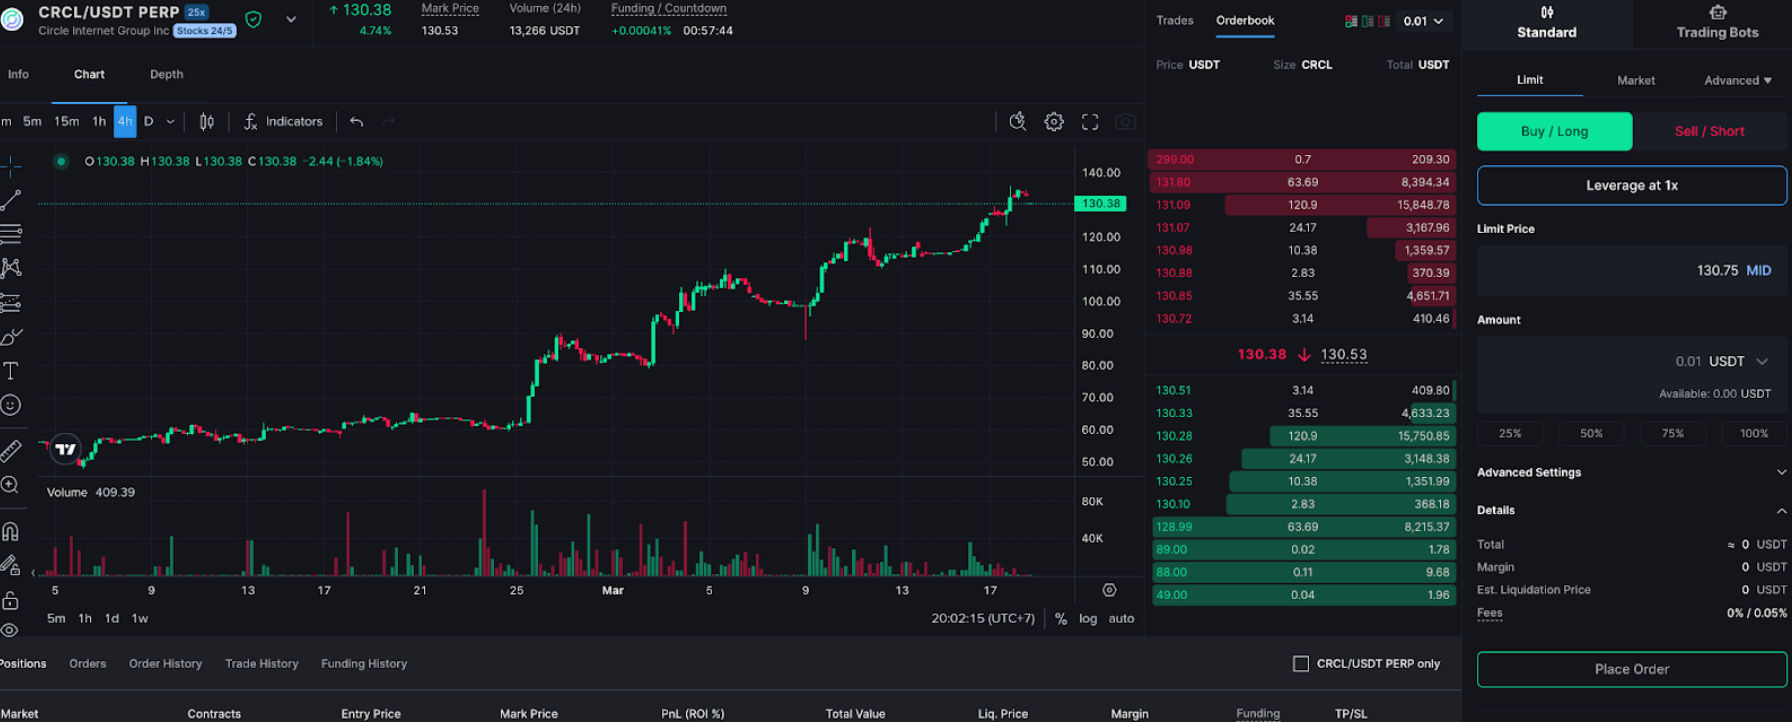Open the Funding History tab
The height and width of the screenshot is (722, 1792).
[x=364, y=663]
